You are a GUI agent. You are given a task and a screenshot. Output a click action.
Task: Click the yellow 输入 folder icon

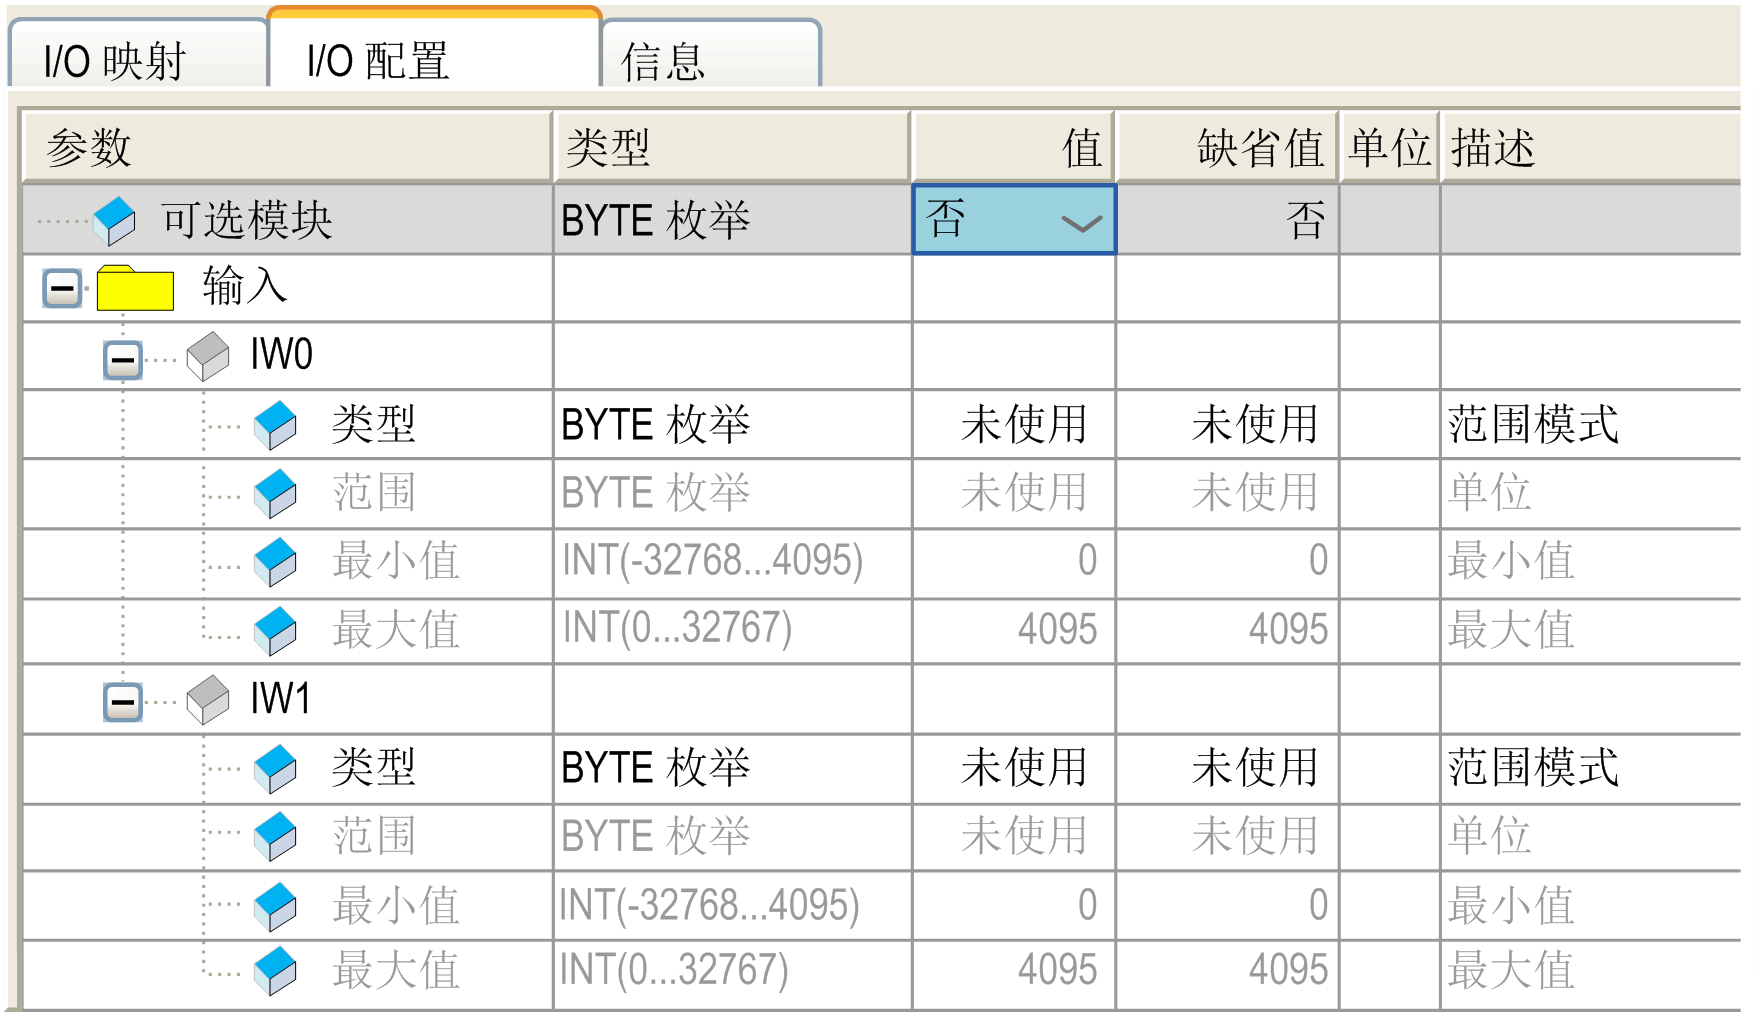[135, 288]
